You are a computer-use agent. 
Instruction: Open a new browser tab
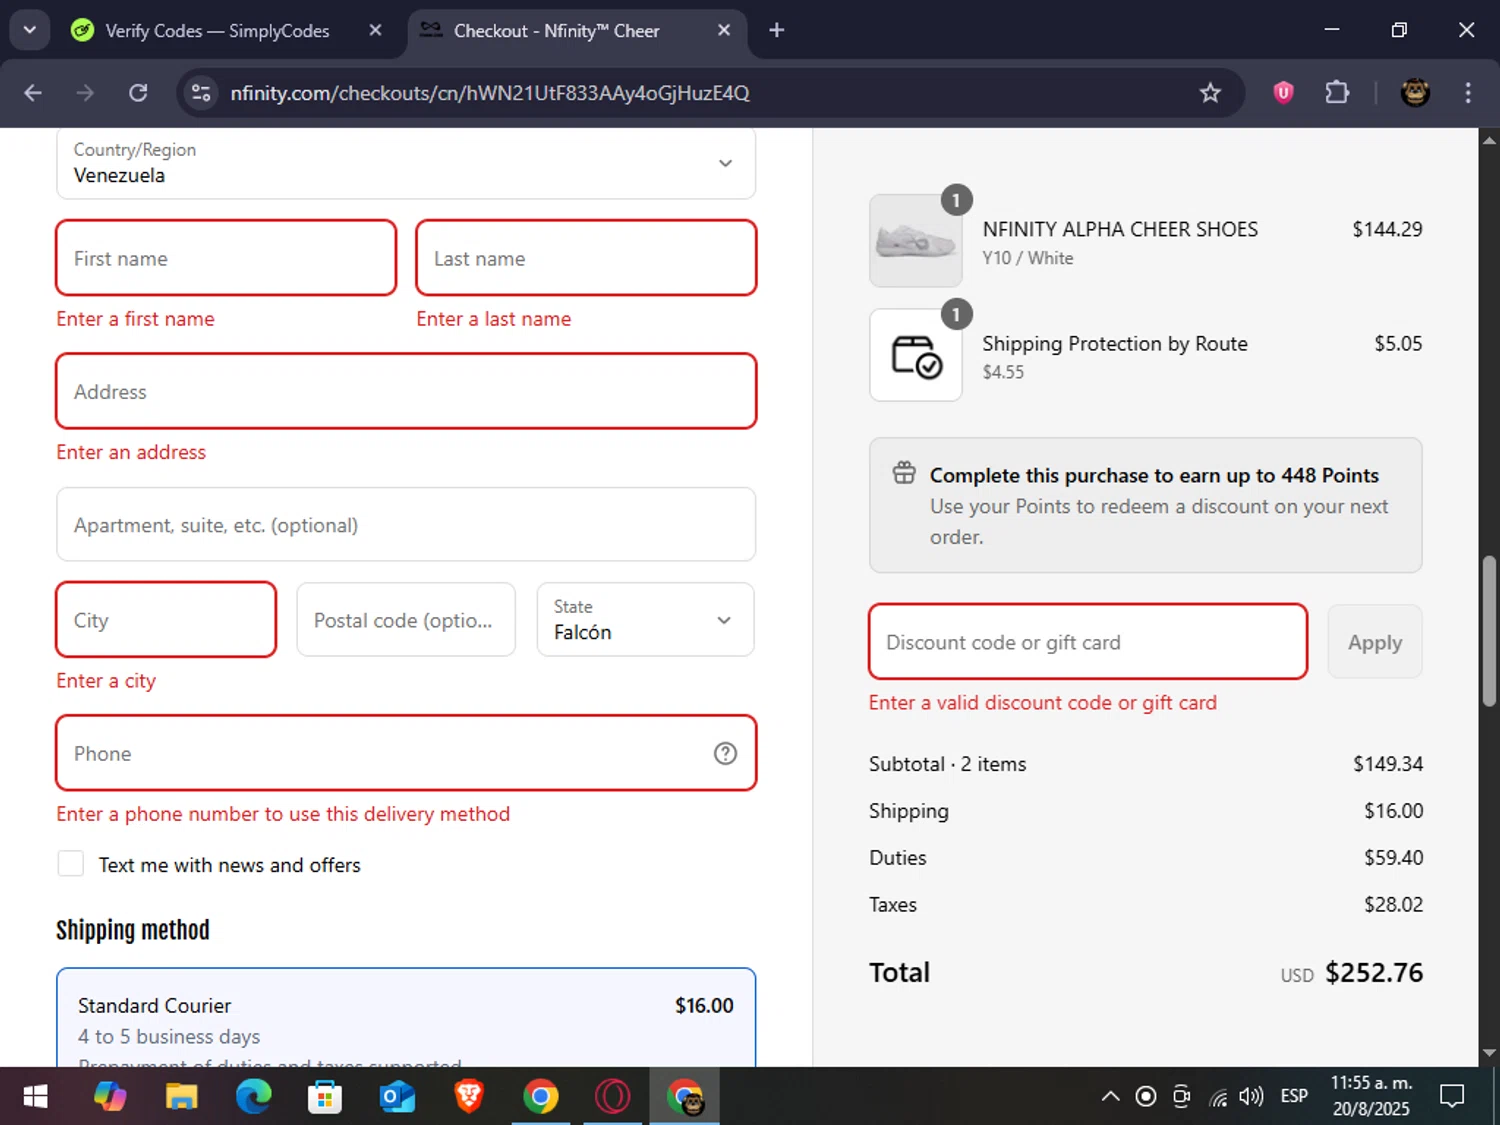click(777, 30)
